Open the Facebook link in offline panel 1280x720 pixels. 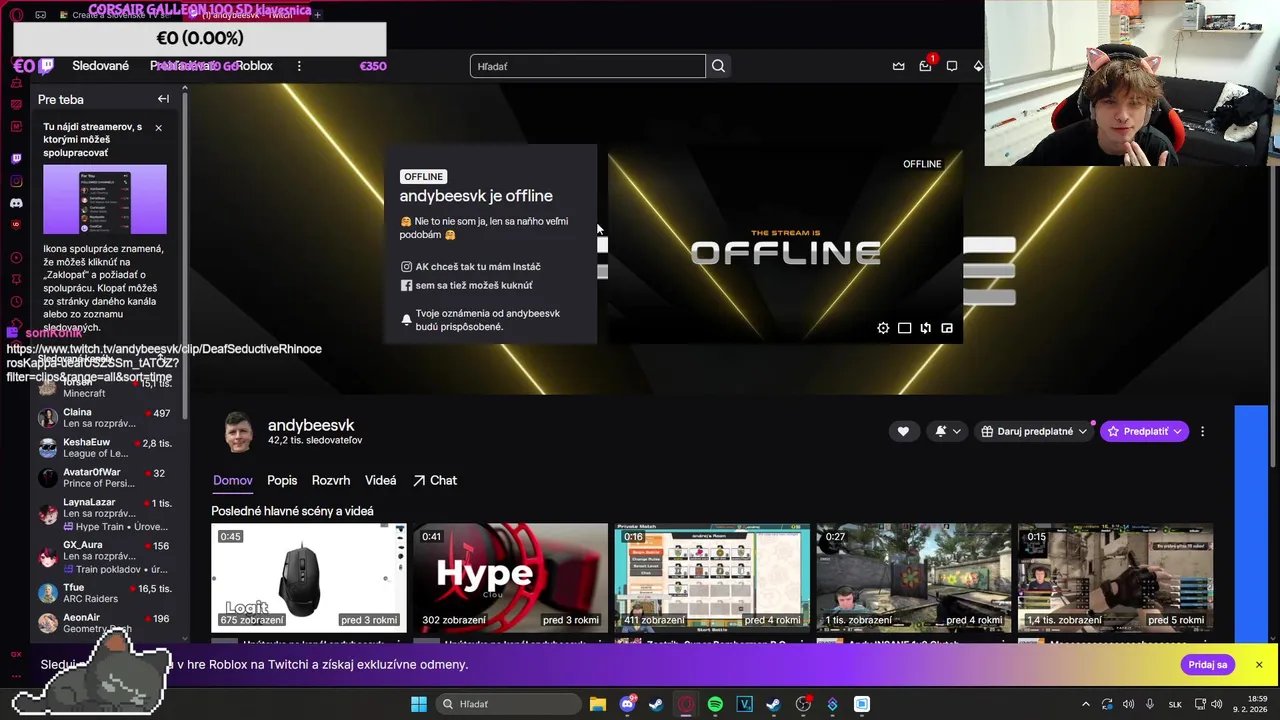466,285
